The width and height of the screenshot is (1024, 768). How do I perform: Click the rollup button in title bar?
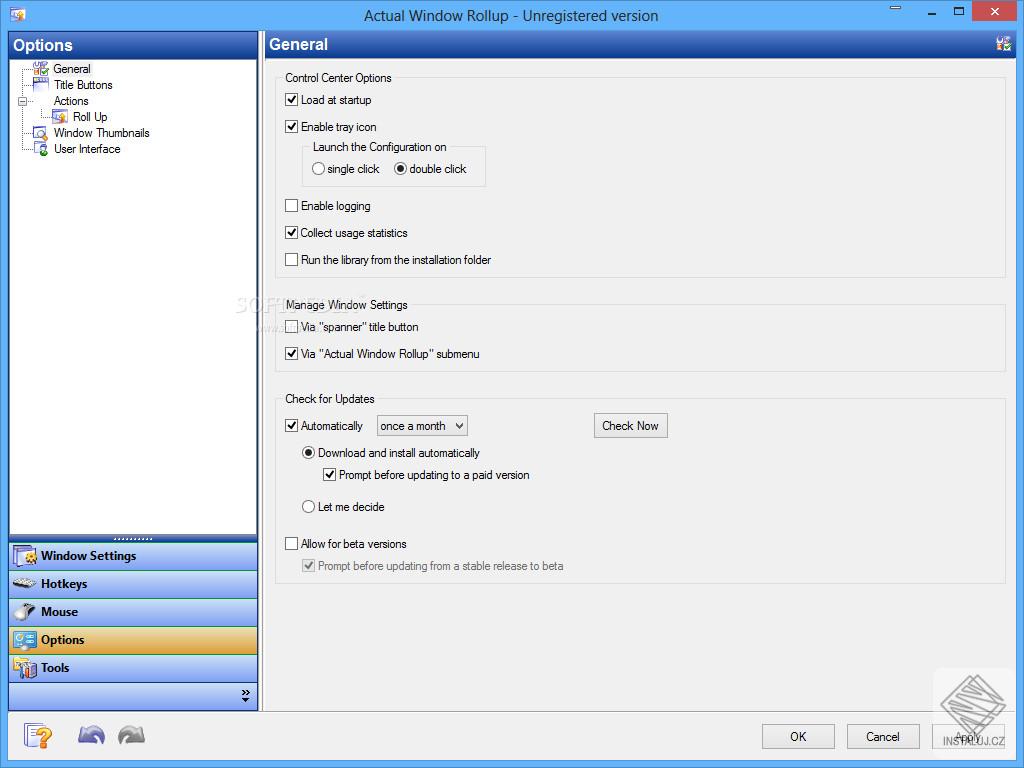pos(895,8)
